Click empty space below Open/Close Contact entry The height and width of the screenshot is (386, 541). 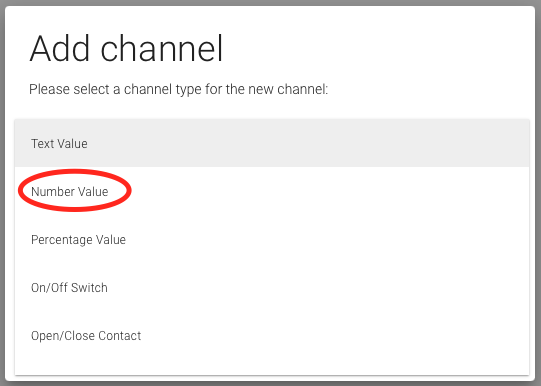pos(272,367)
